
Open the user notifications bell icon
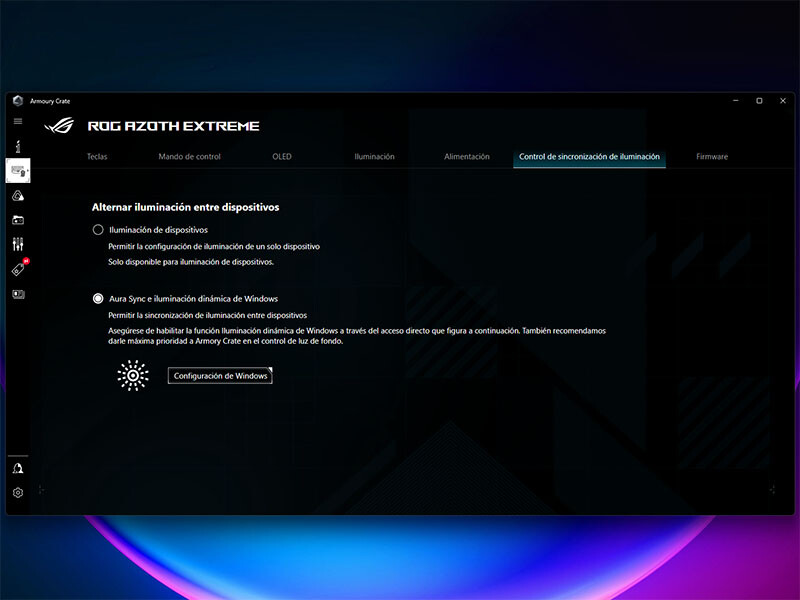click(18, 468)
